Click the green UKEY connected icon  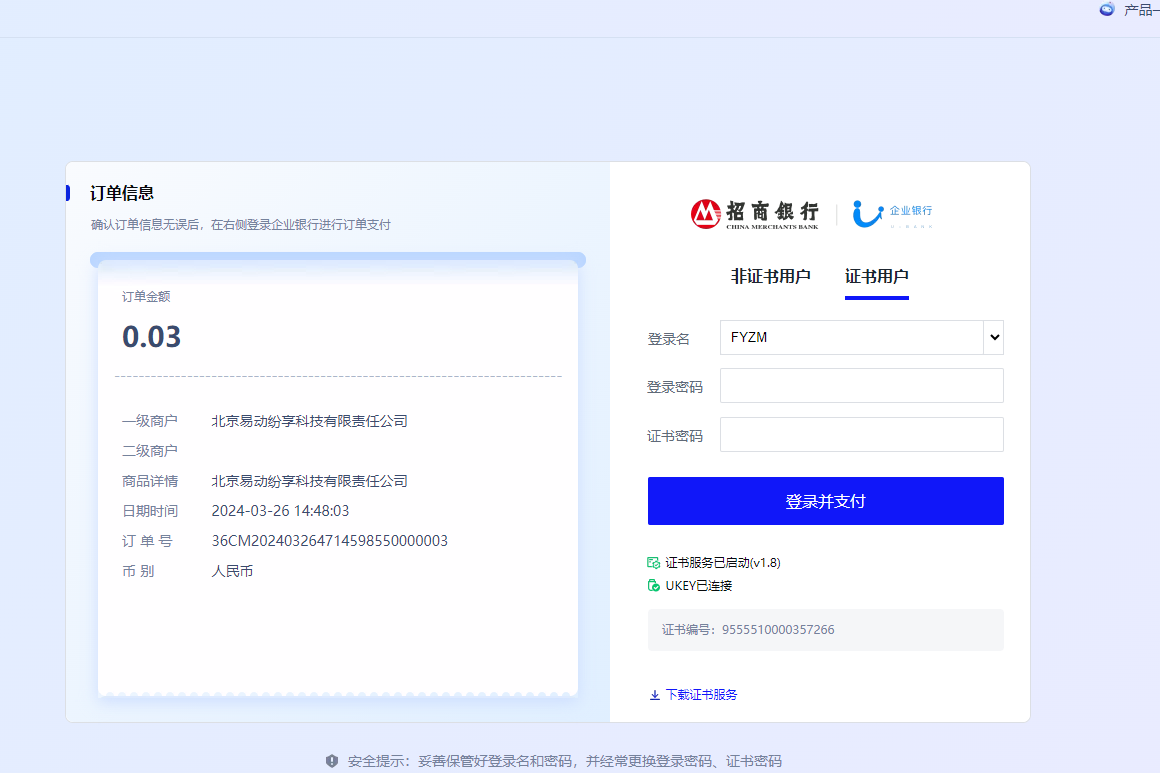(653, 585)
